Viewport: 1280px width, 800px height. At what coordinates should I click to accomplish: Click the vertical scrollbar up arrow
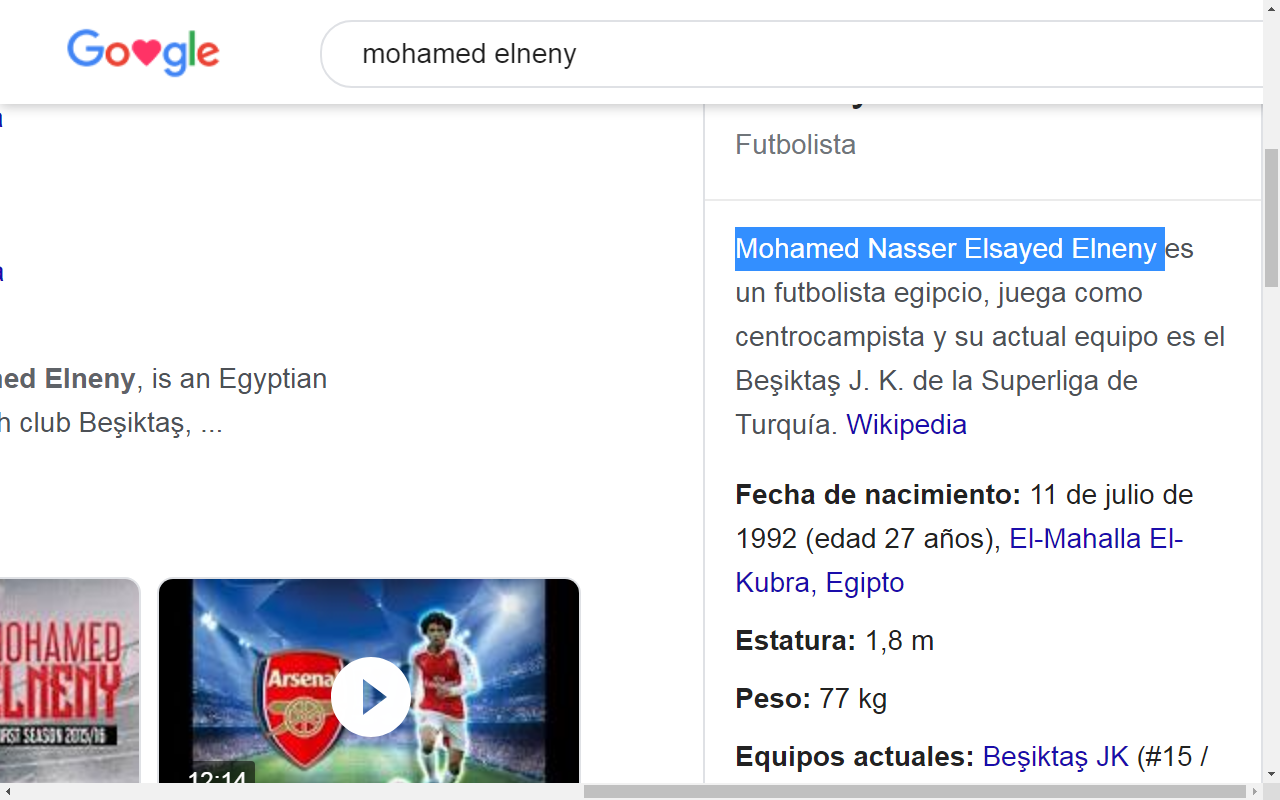coord(1271,10)
